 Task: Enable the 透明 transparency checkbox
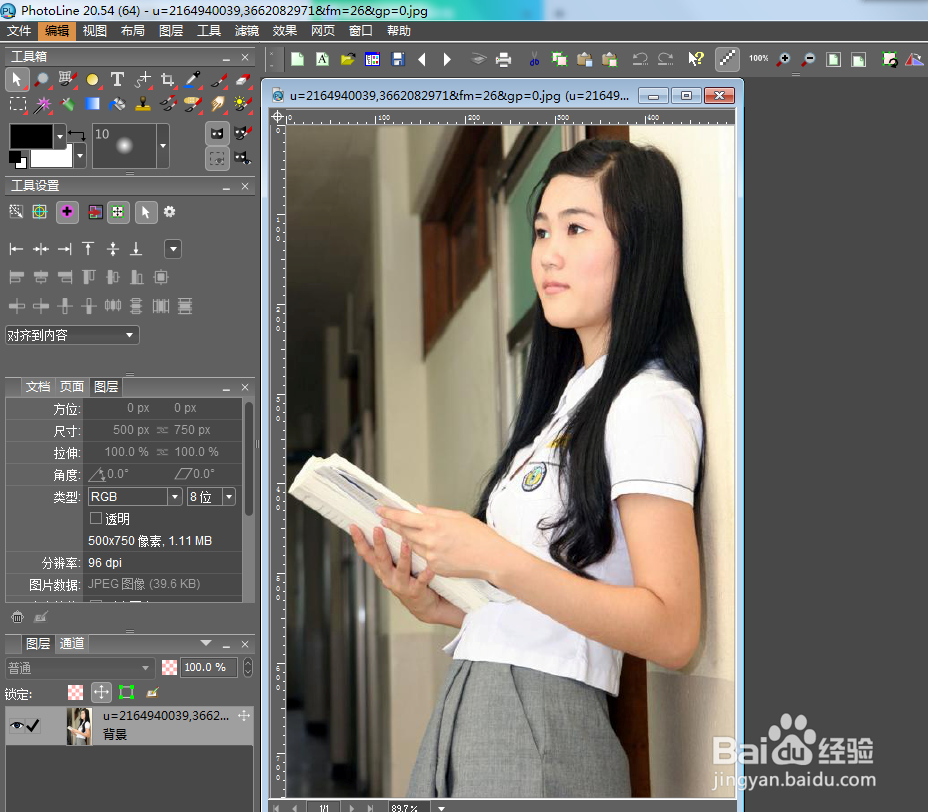(x=96, y=518)
